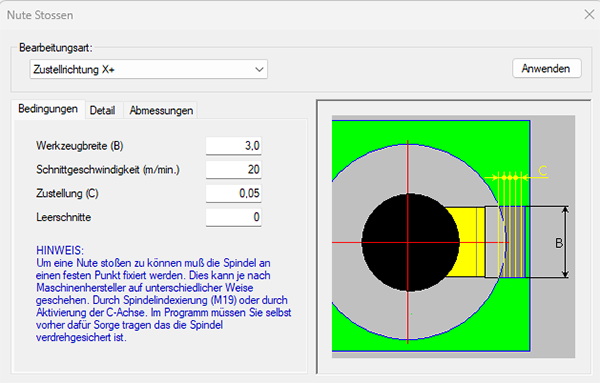Viewport: 600px width, 383px height.
Task: Click the yellow C dimension label
Action: [x=543, y=170]
